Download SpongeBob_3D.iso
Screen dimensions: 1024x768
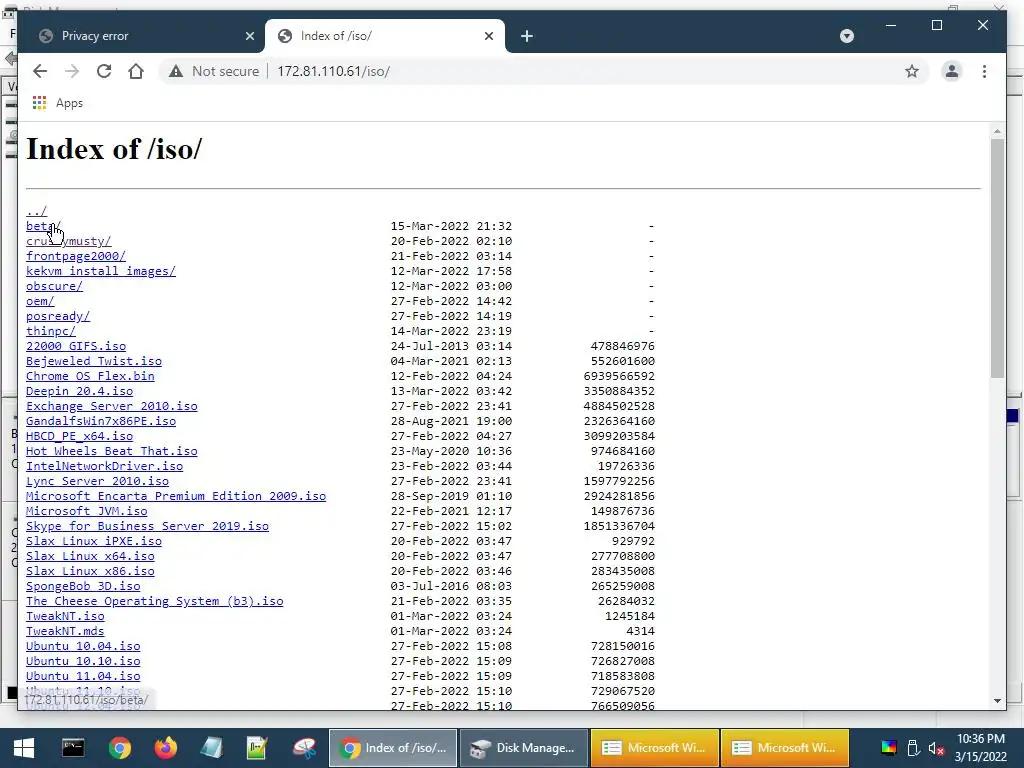click(x=83, y=586)
